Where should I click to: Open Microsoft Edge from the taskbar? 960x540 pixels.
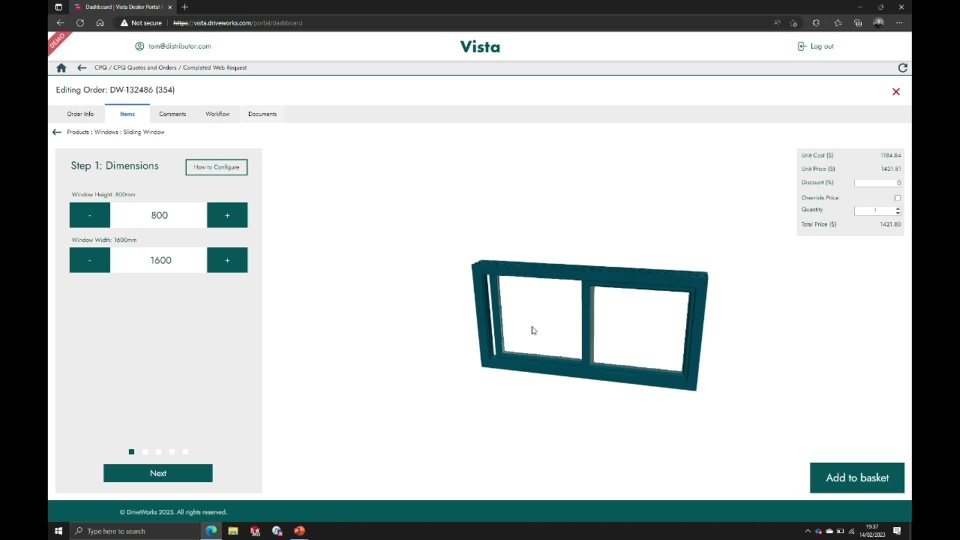click(211, 531)
